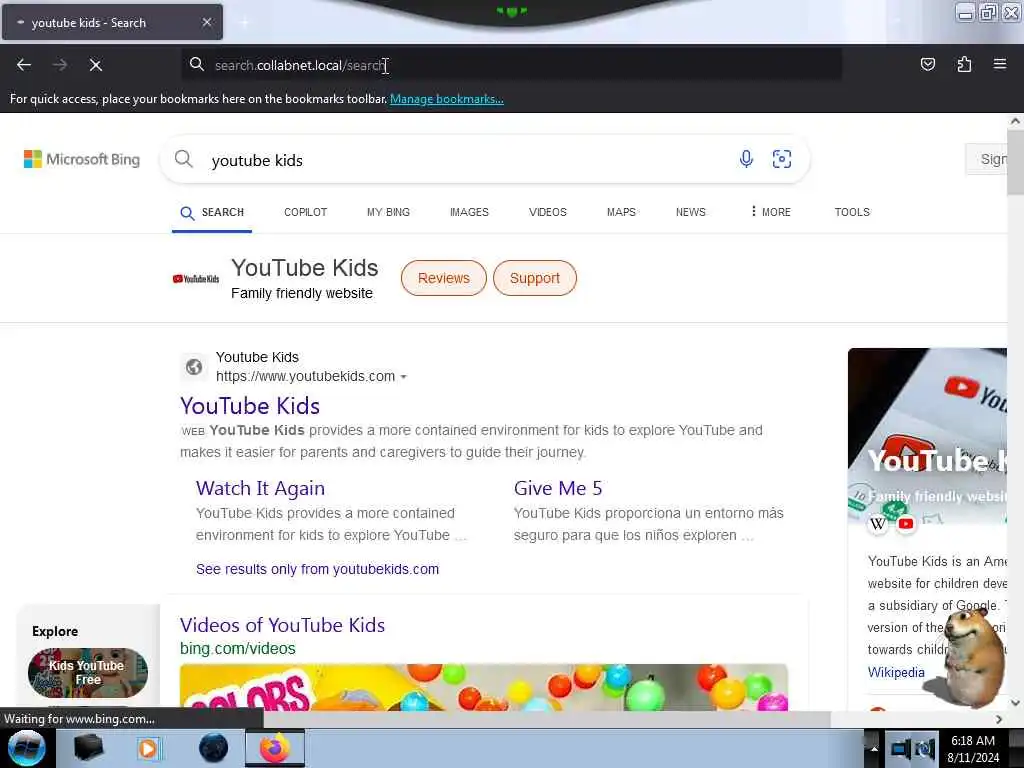Click the Wikipedia W icon in the side panel
The image size is (1024, 768).
click(x=878, y=524)
